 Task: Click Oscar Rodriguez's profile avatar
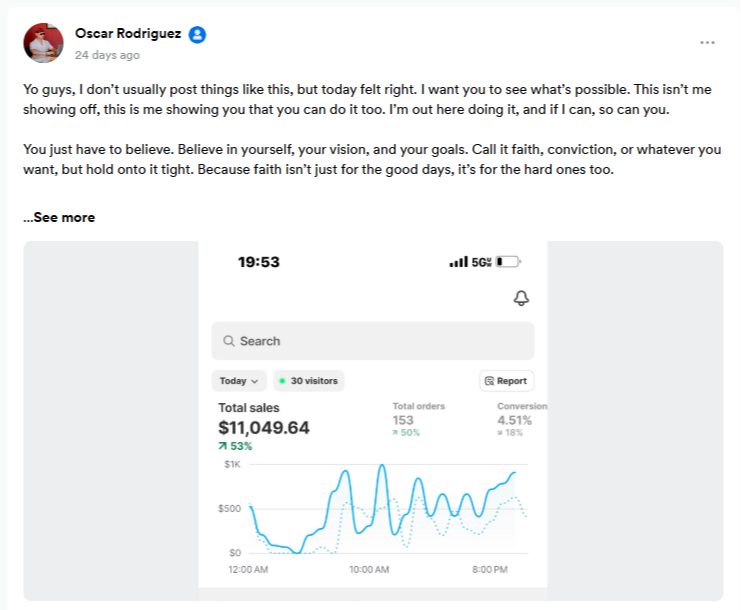(x=43, y=42)
